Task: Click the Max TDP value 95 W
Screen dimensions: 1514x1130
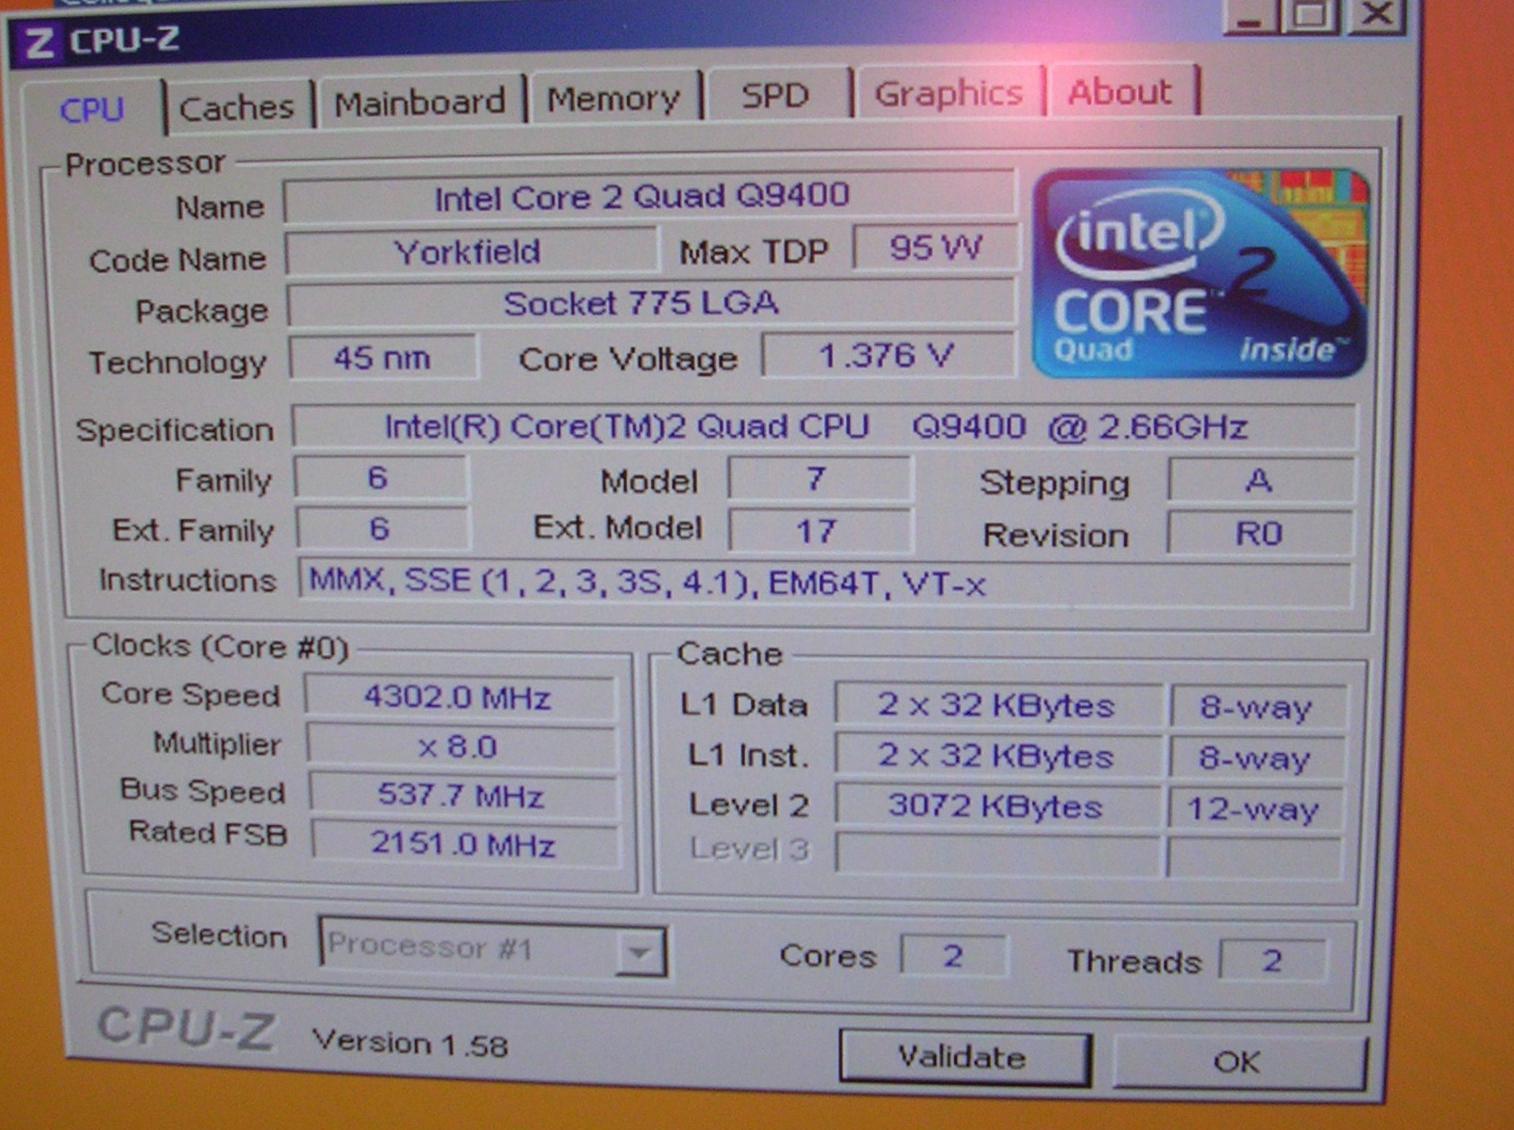Action: point(936,247)
